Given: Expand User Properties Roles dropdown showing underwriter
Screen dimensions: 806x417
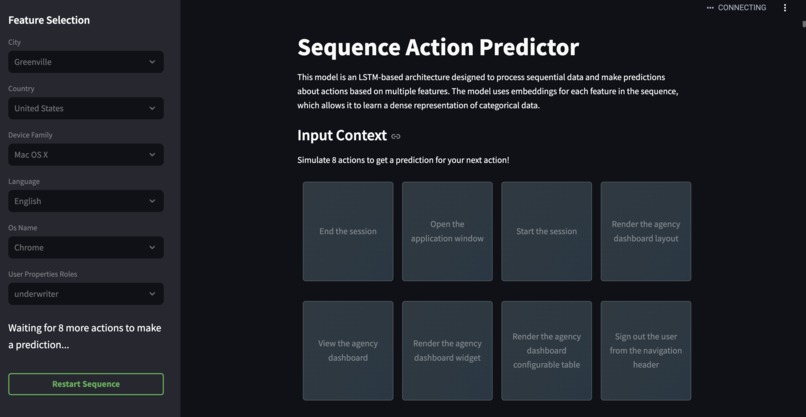Looking at the screenshot, I should (86, 294).
